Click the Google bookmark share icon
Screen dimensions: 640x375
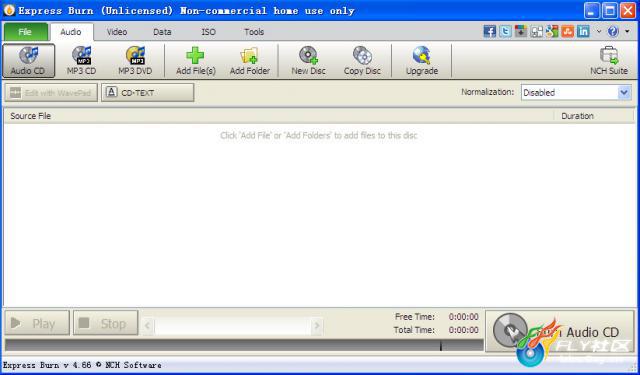pyautogui.click(x=521, y=31)
